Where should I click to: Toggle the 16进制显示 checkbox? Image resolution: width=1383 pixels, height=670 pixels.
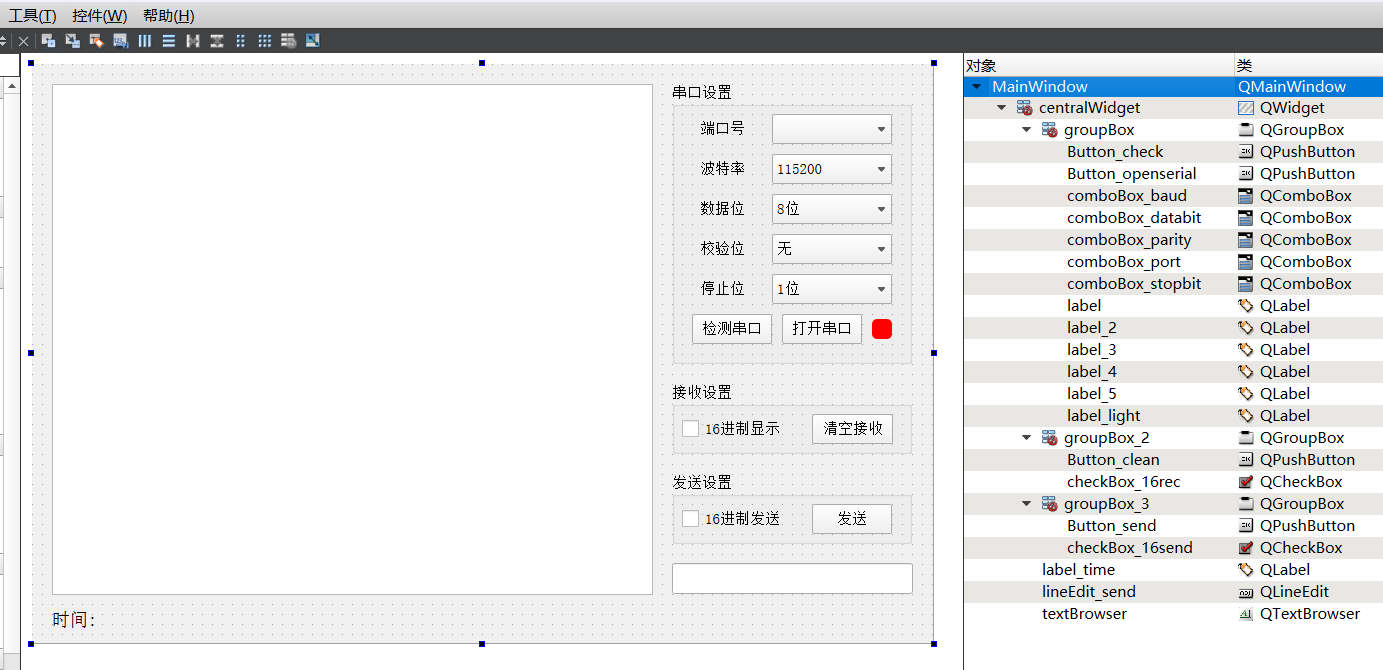point(690,429)
